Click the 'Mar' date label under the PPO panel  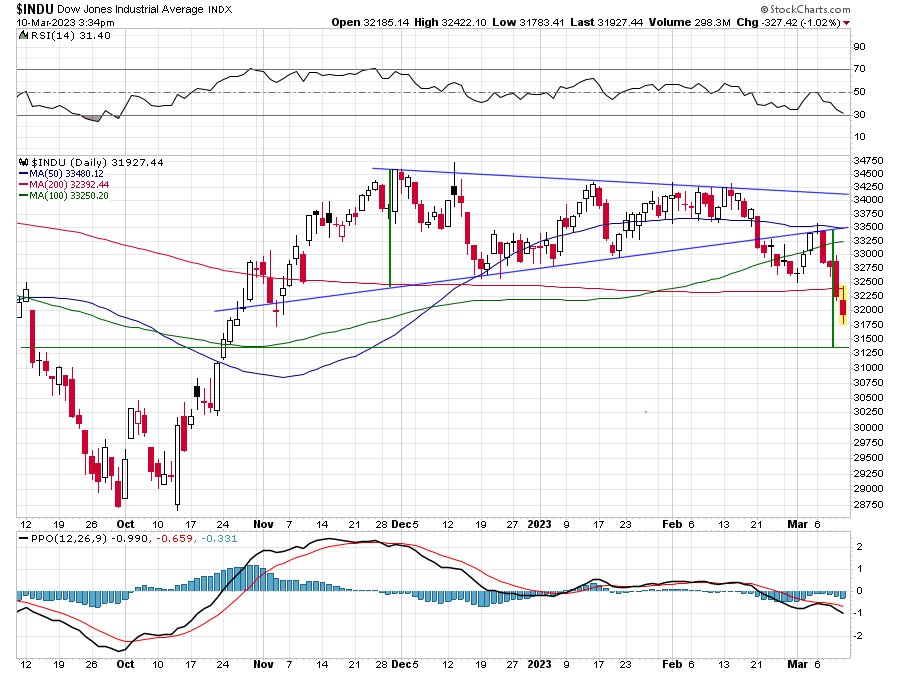pyautogui.click(x=798, y=664)
